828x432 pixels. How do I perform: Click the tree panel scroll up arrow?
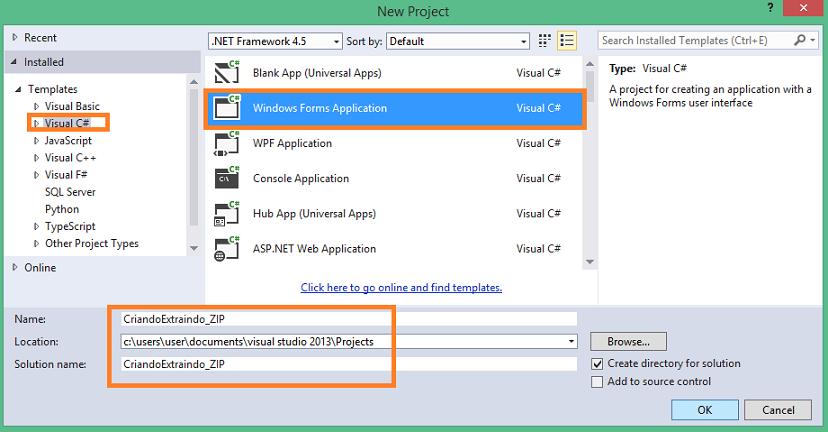coord(194,82)
